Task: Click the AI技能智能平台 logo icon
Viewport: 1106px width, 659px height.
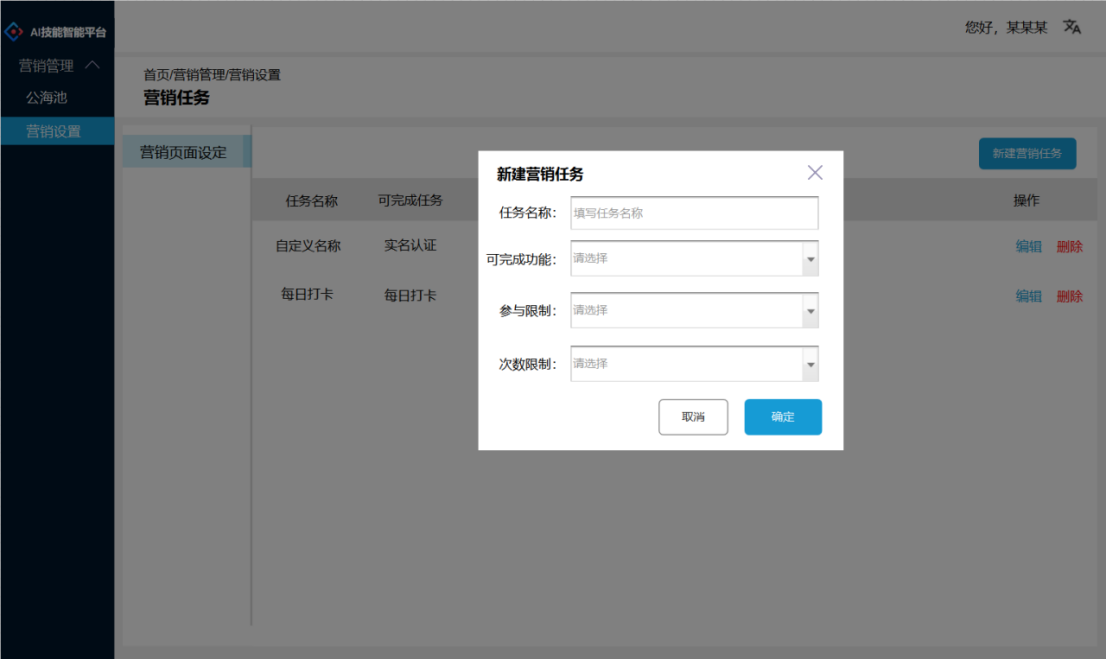Action: 13,29
